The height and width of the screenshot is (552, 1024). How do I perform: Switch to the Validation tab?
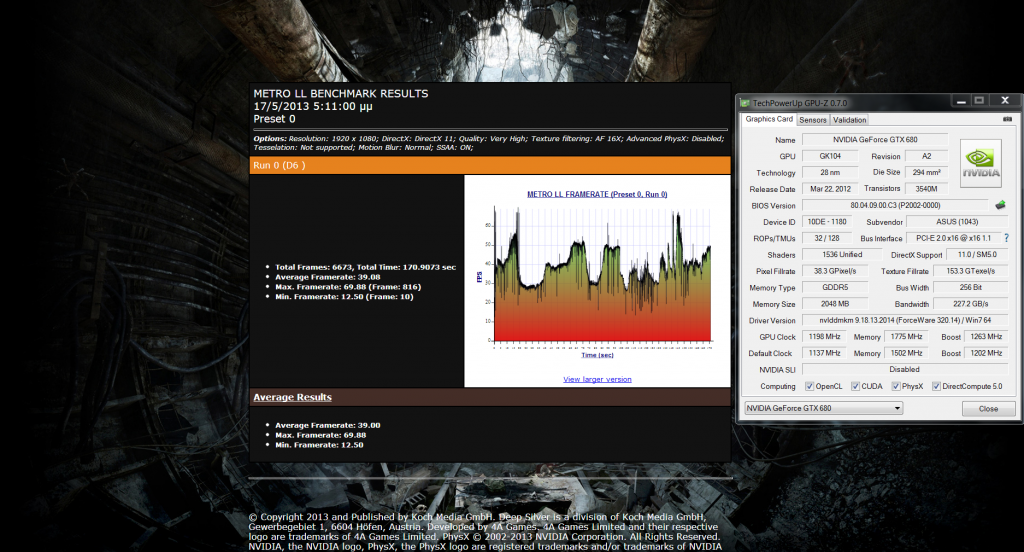pos(849,120)
